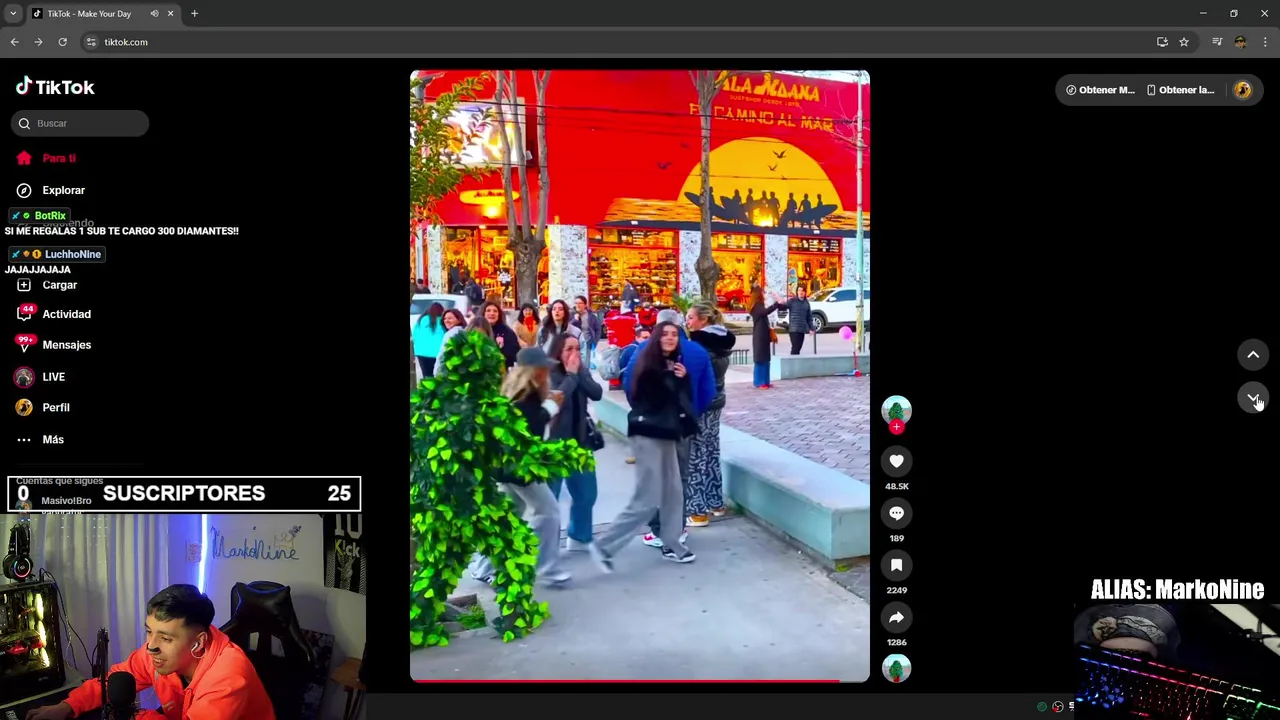
Task: Pause the playing TikTok video
Action: click(640, 375)
